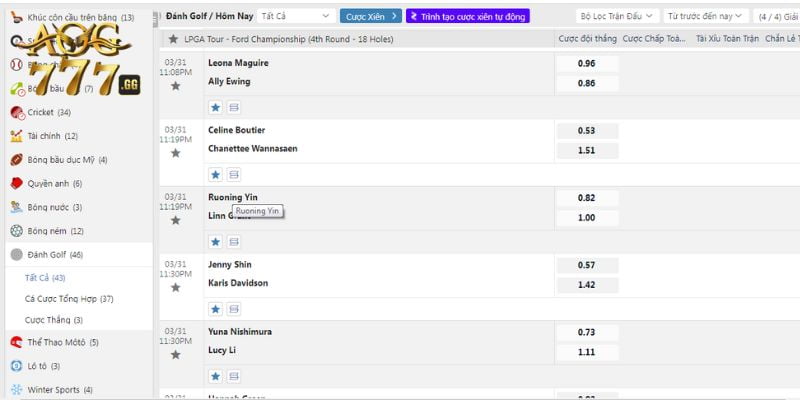Viewport: 800px width, 400px height.
Task: Click the Winter Sports snowflake icon
Action: click(16, 389)
